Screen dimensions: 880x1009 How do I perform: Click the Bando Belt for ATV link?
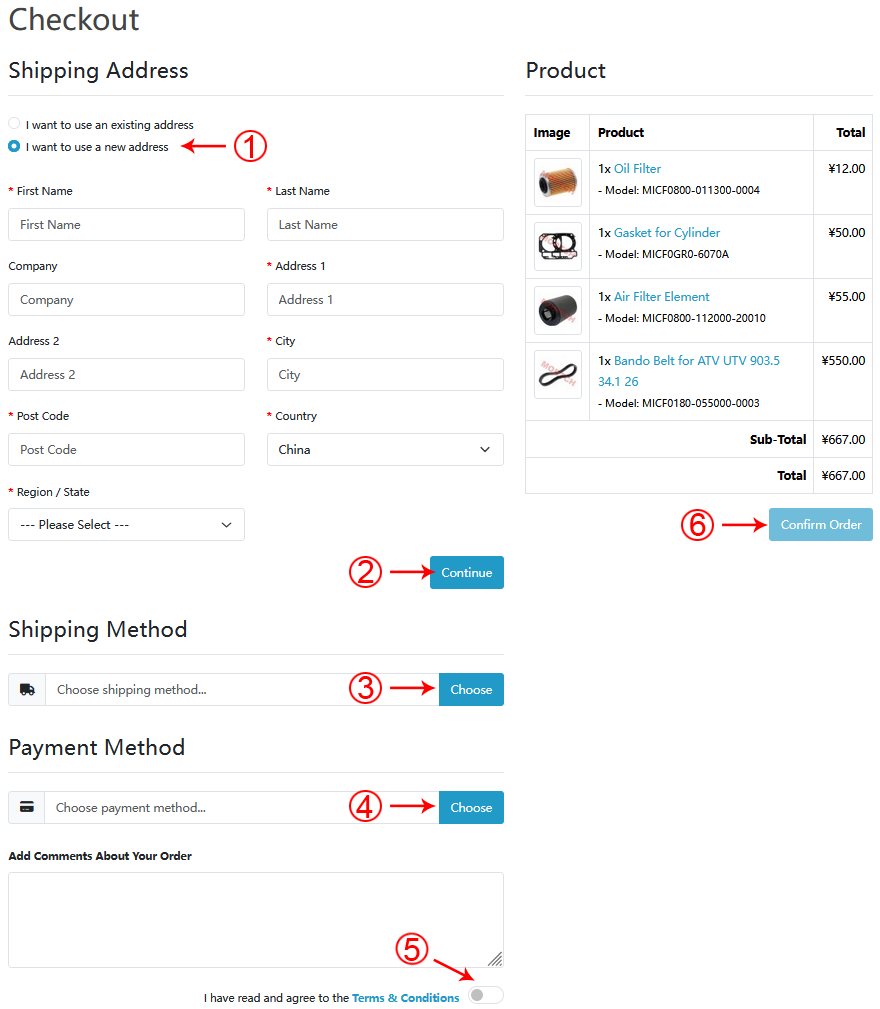(688, 359)
